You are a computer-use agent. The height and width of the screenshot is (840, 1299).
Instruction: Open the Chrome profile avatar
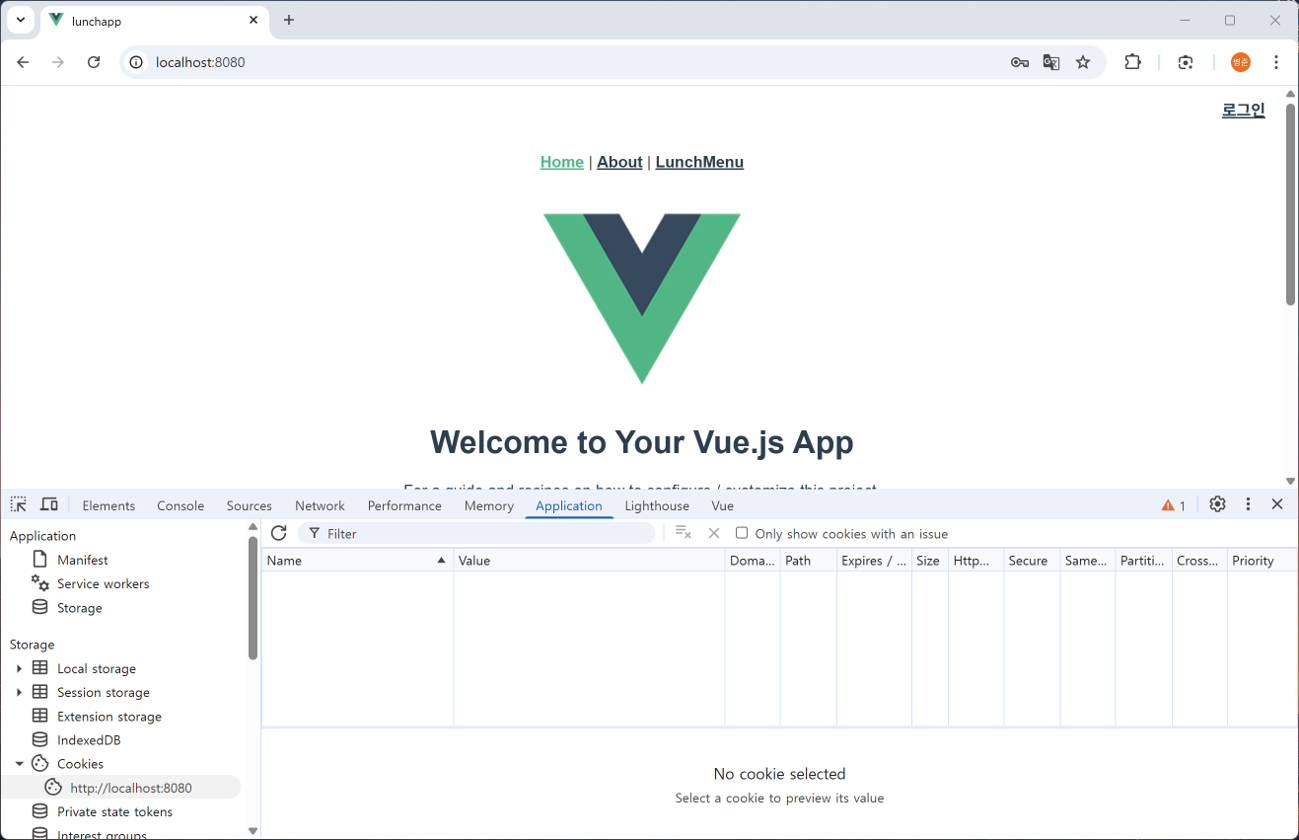tap(1240, 62)
